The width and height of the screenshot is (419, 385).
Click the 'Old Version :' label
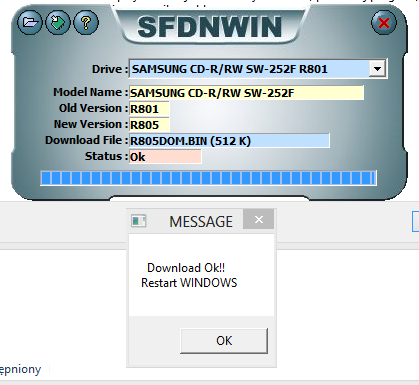[94, 108]
